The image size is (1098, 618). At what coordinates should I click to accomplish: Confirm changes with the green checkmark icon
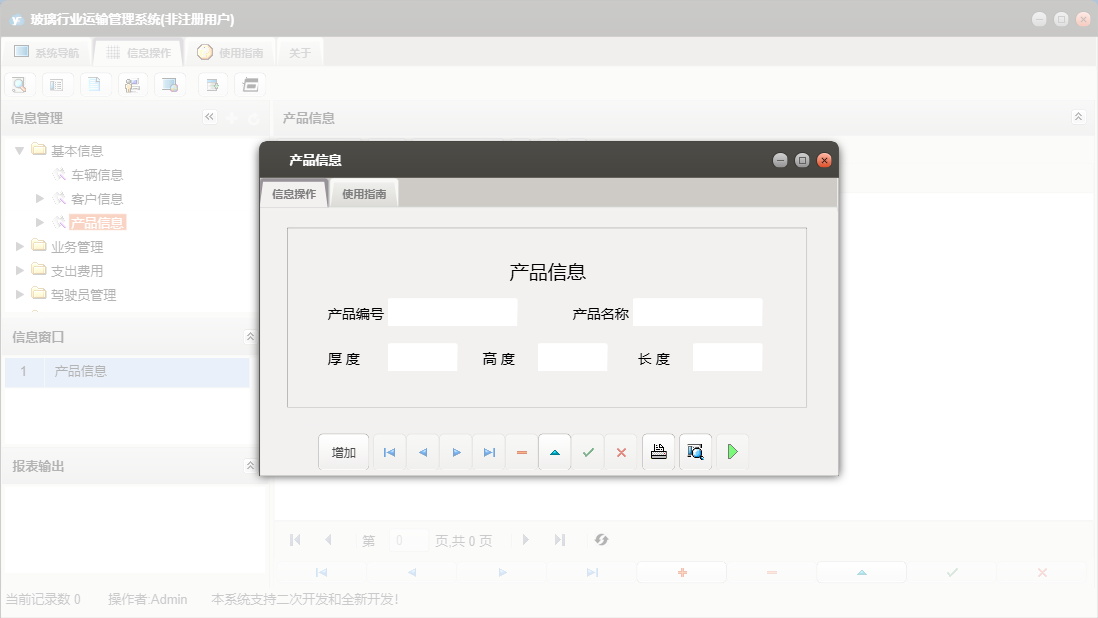588,451
